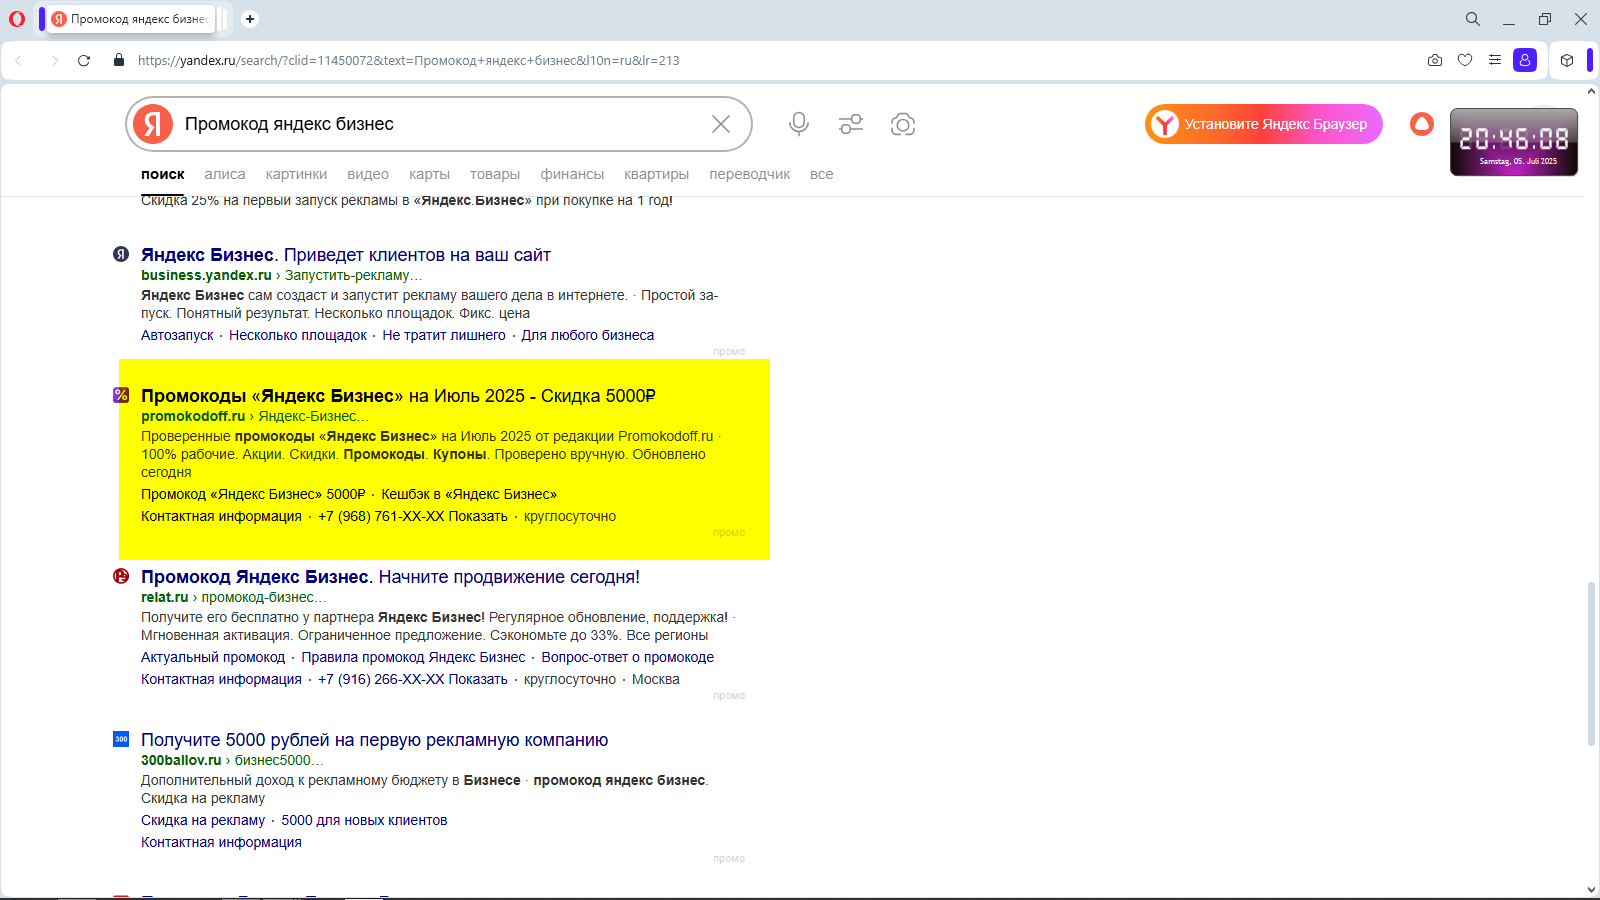Go back to previous page
Screen dimensions: 1600x900
18,60
